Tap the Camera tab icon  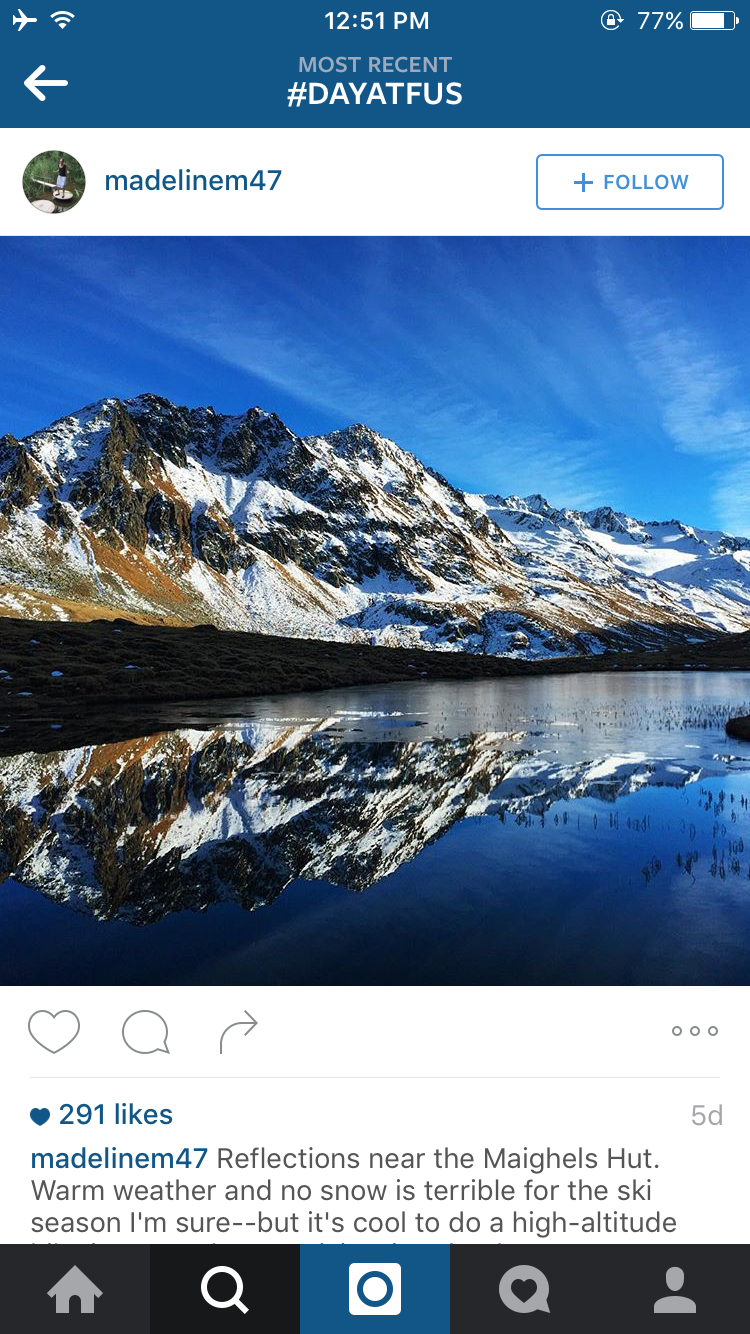pos(375,1289)
